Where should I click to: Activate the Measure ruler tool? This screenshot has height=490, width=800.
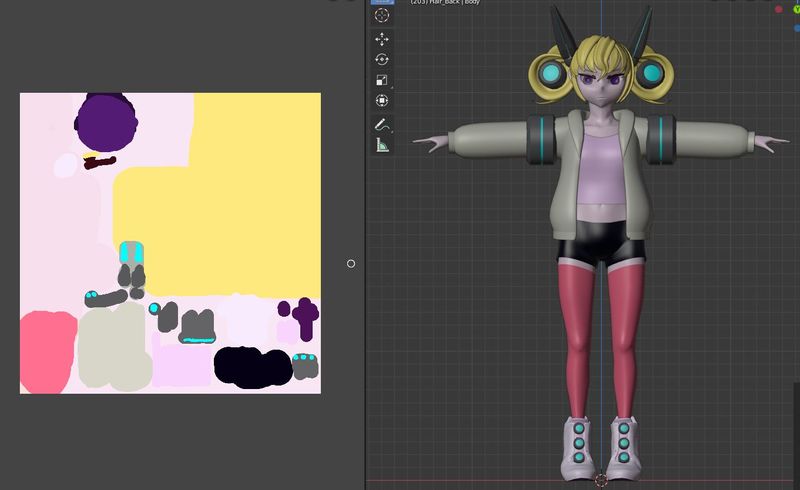(x=381, y=146)
